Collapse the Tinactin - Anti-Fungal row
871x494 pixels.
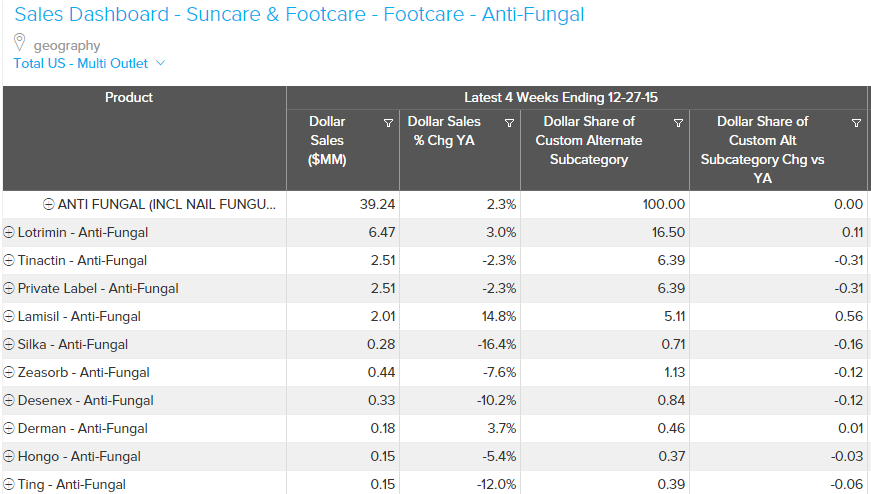coord(9,260)
